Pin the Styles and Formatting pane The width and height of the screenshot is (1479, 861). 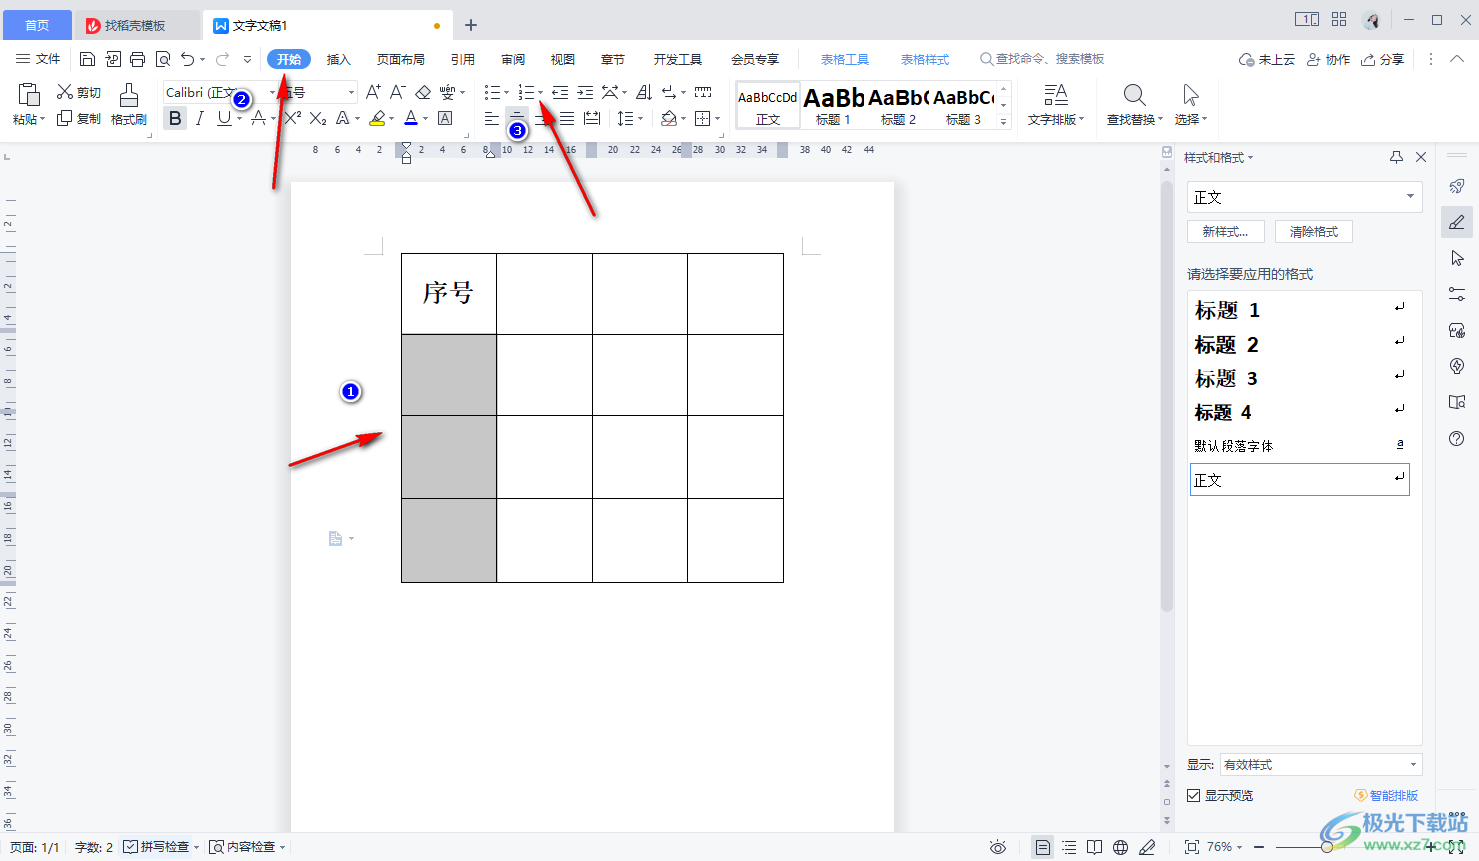pyautogui.click(x=1396, y=157)
